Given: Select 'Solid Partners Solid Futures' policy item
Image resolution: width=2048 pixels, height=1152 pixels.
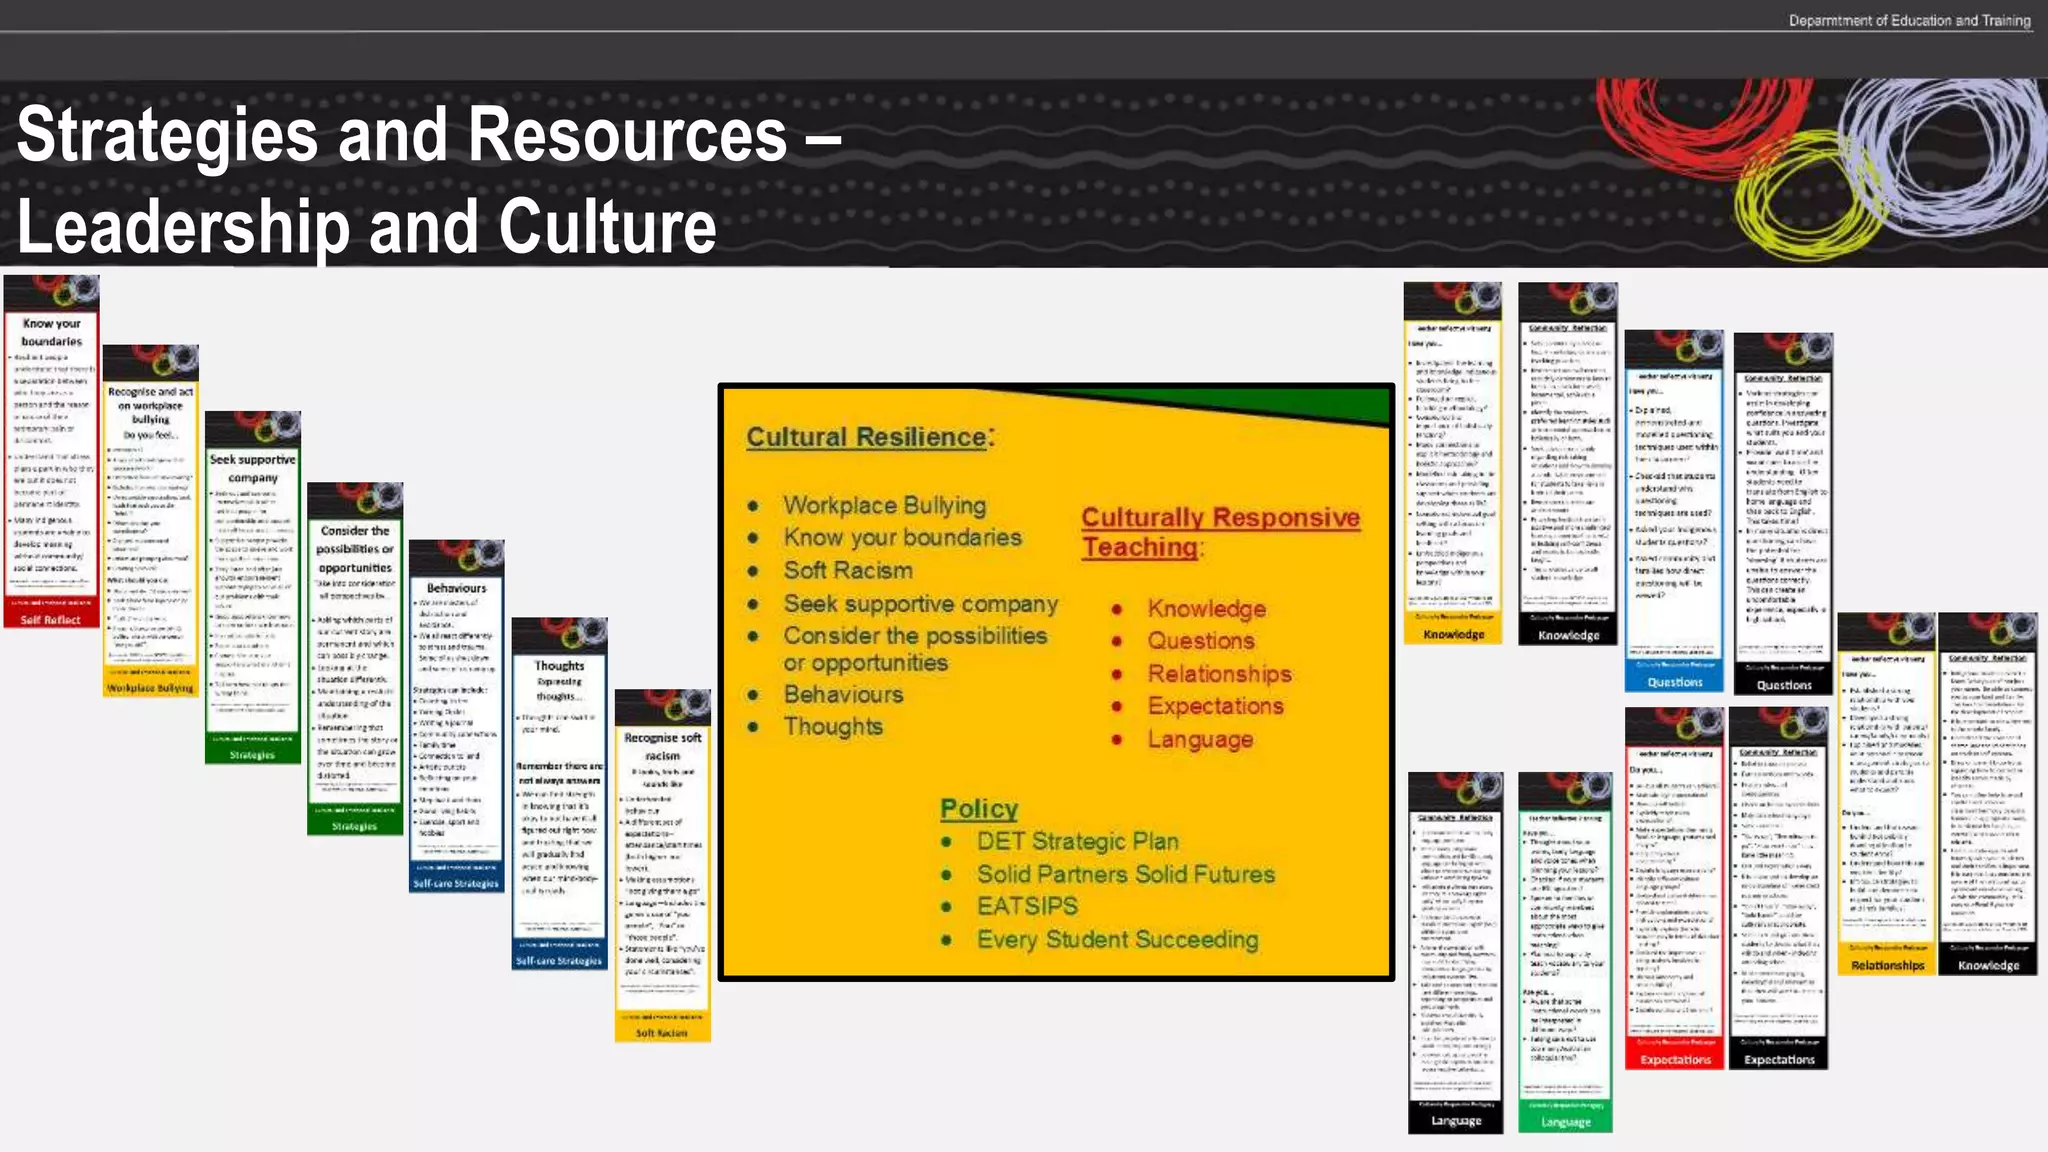Looking at the screenshot, I should coord(1126,874).
